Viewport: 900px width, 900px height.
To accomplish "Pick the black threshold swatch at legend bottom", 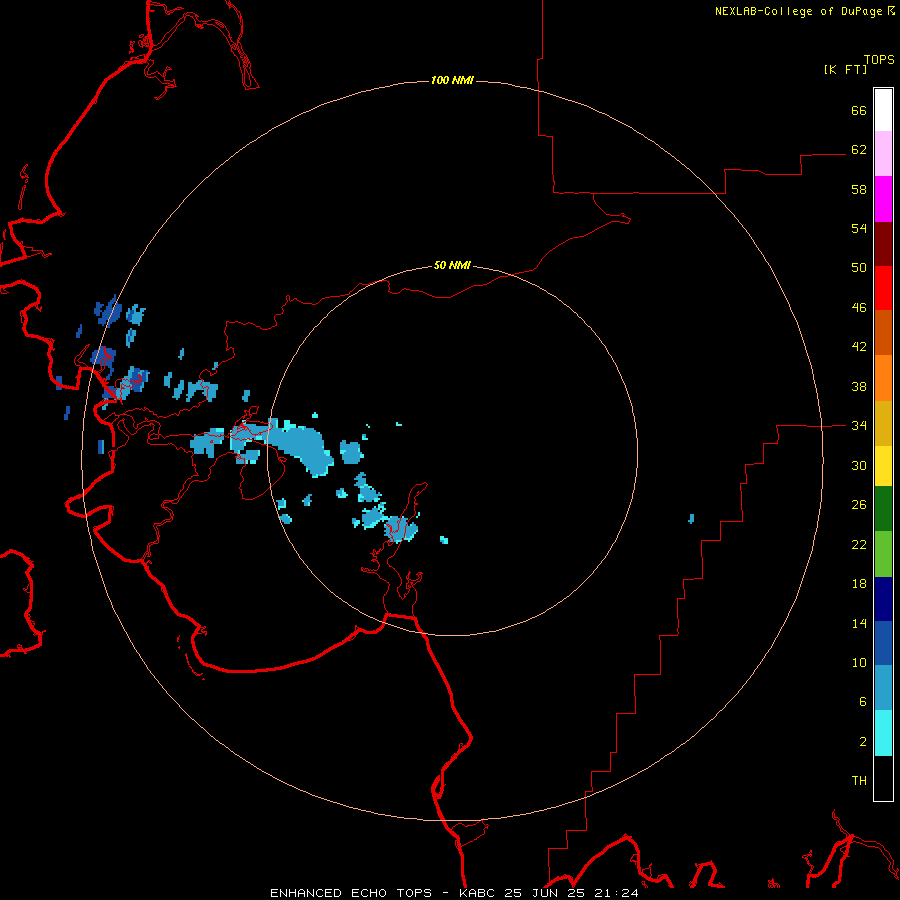I will 883,778.
